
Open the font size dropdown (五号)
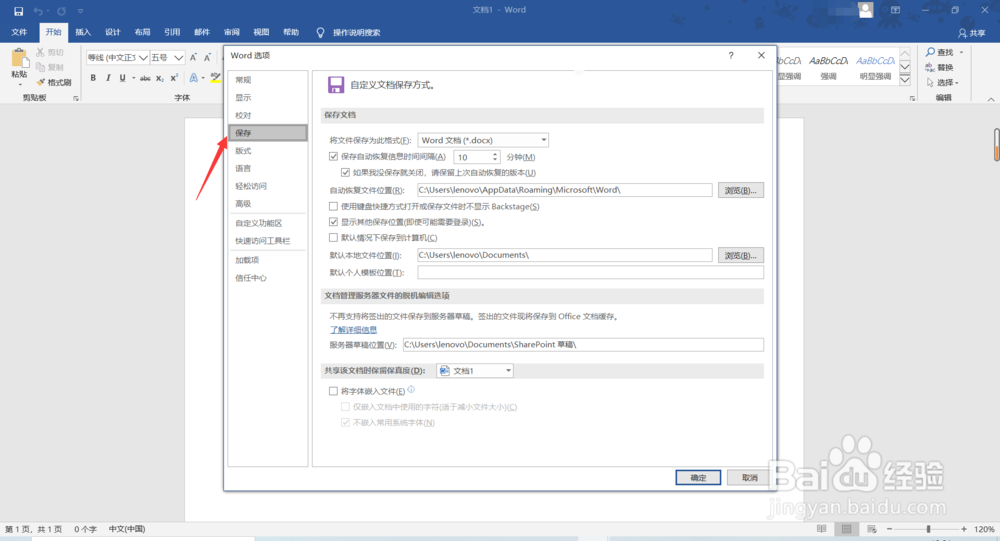pos(179,57)
